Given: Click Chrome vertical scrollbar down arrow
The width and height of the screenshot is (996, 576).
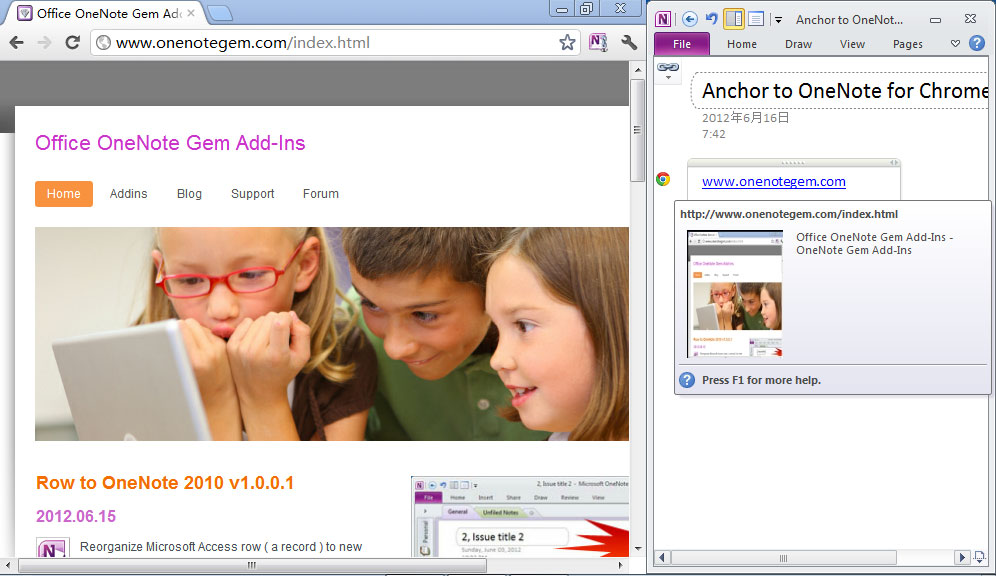Looking at the screenshot, I should point(638,549).
